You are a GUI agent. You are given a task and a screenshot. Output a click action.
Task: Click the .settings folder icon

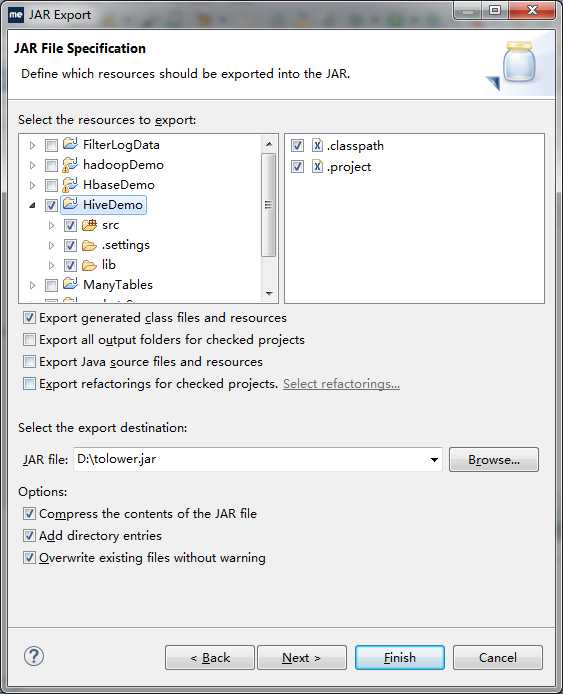pyautogui.click(x=89, y=245)
